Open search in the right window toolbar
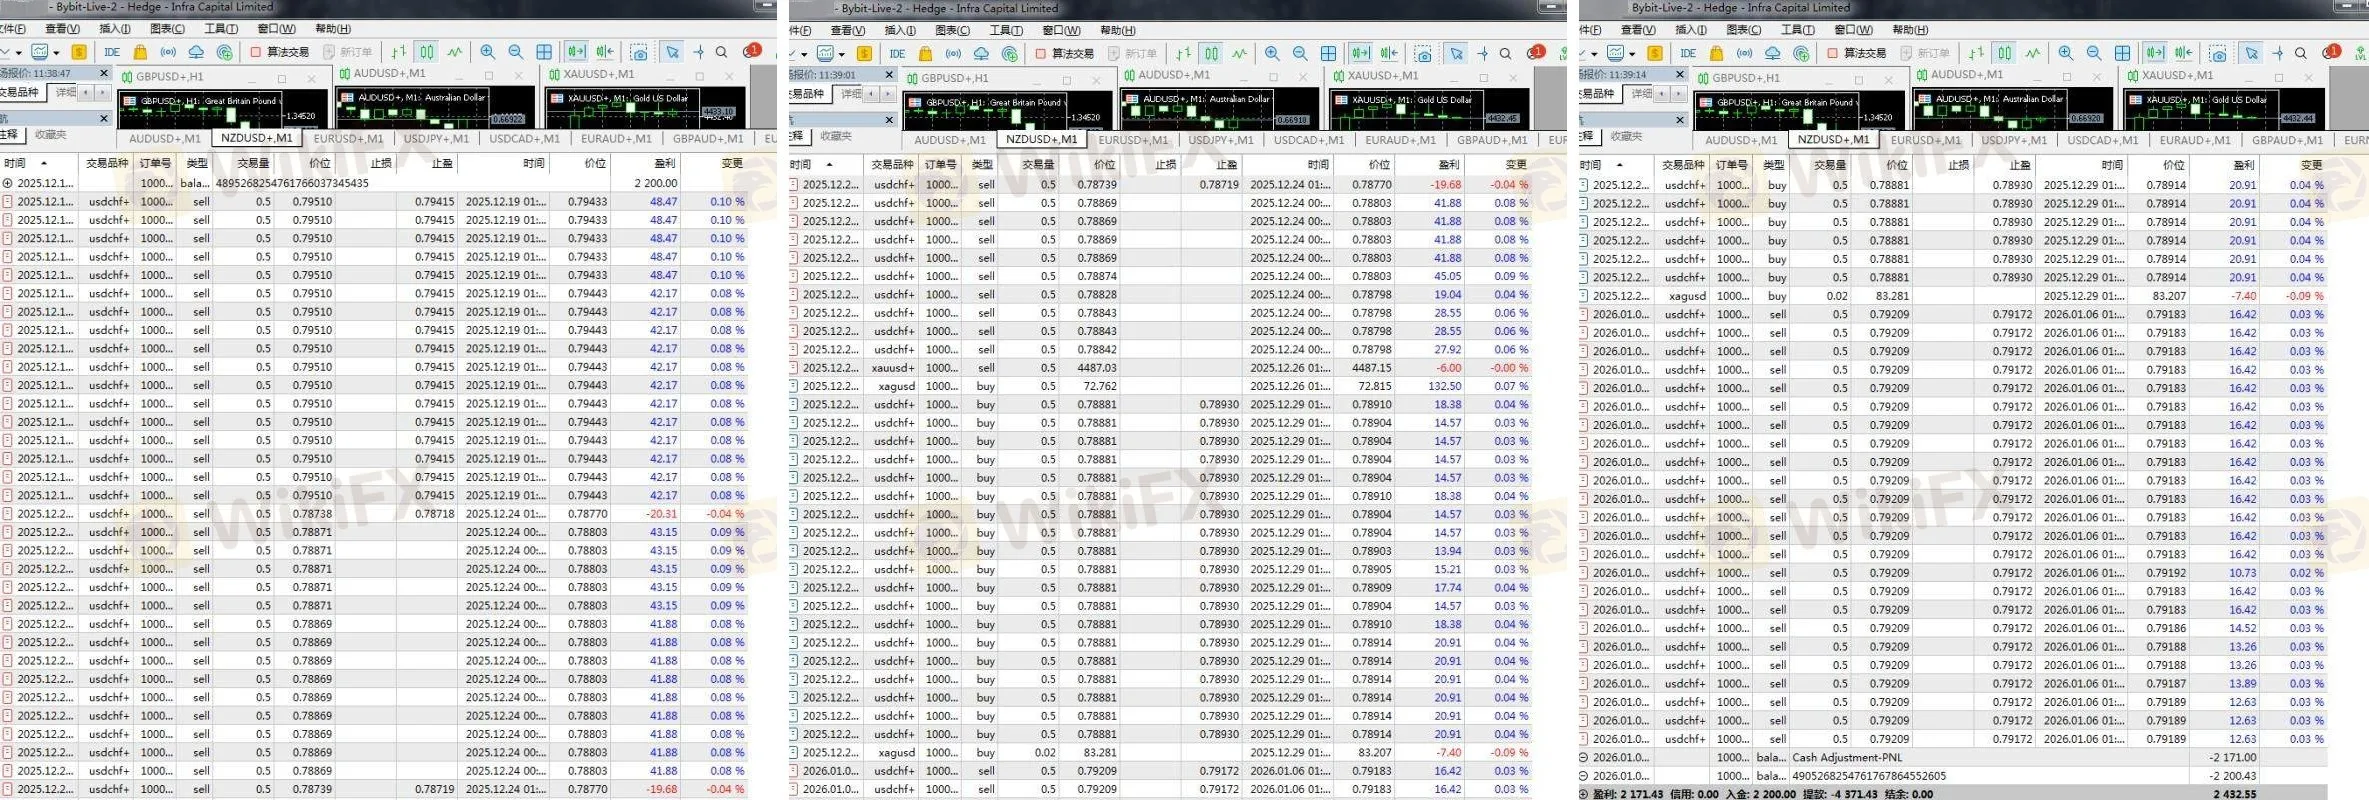The width and height of the screenshot is (2369, 800). coord(2300,53)
